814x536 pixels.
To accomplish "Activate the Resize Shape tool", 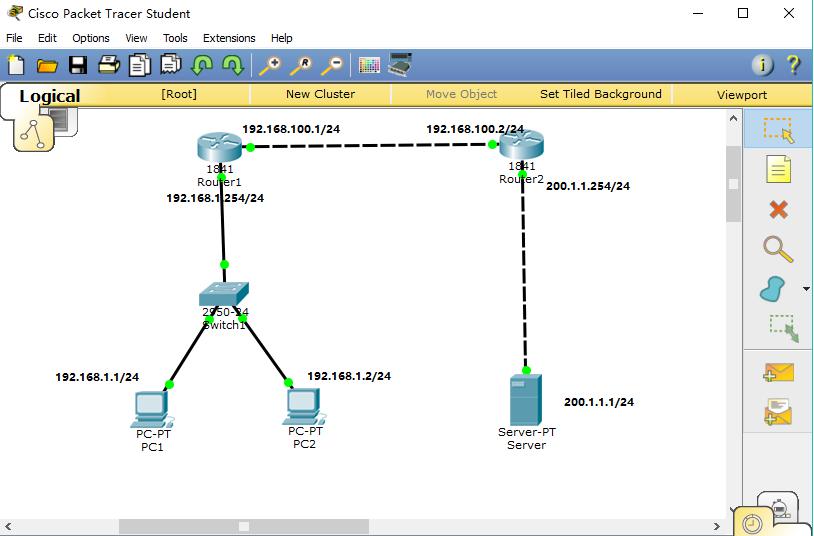I will (782, 327).
